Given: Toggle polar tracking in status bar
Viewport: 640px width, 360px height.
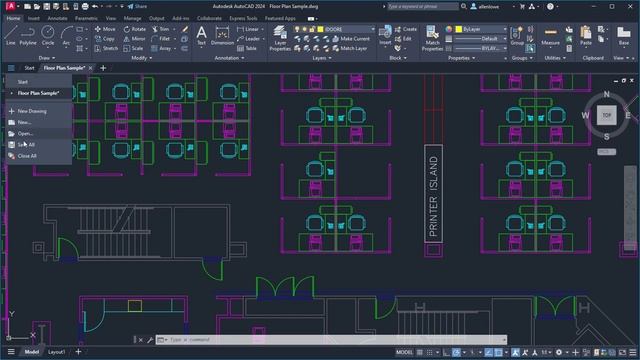Looking at the screenshot, I should pyautogui.click(x=456, y=352).
